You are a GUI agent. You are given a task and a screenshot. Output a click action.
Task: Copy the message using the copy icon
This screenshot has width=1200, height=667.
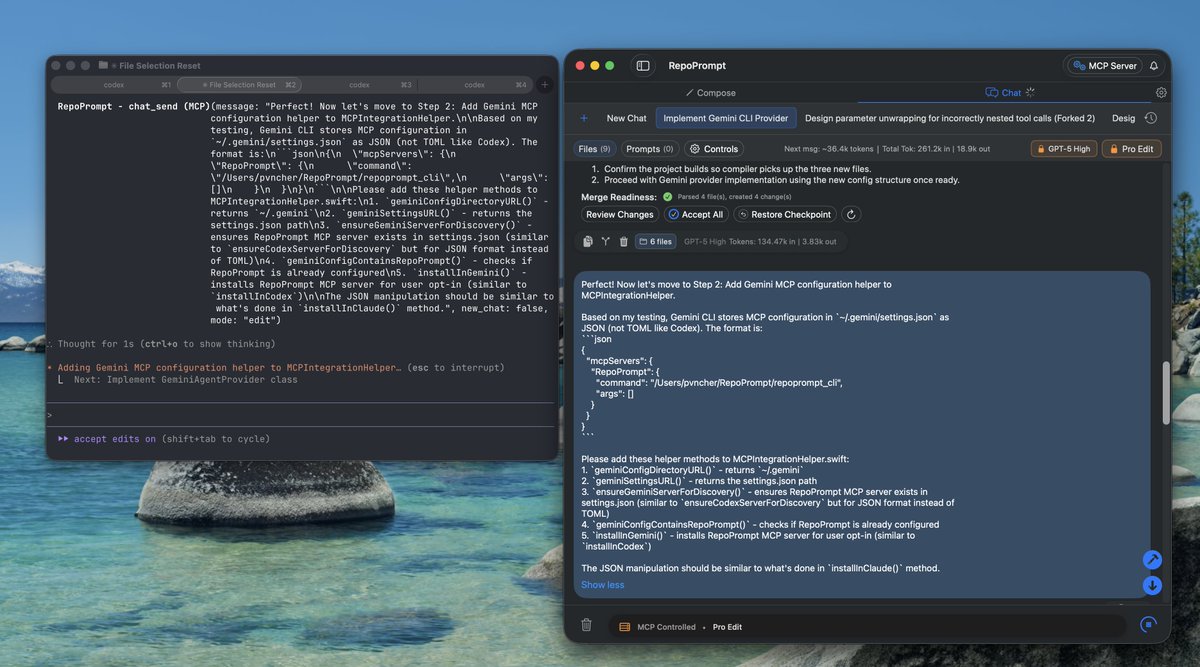tap(588, 241)
